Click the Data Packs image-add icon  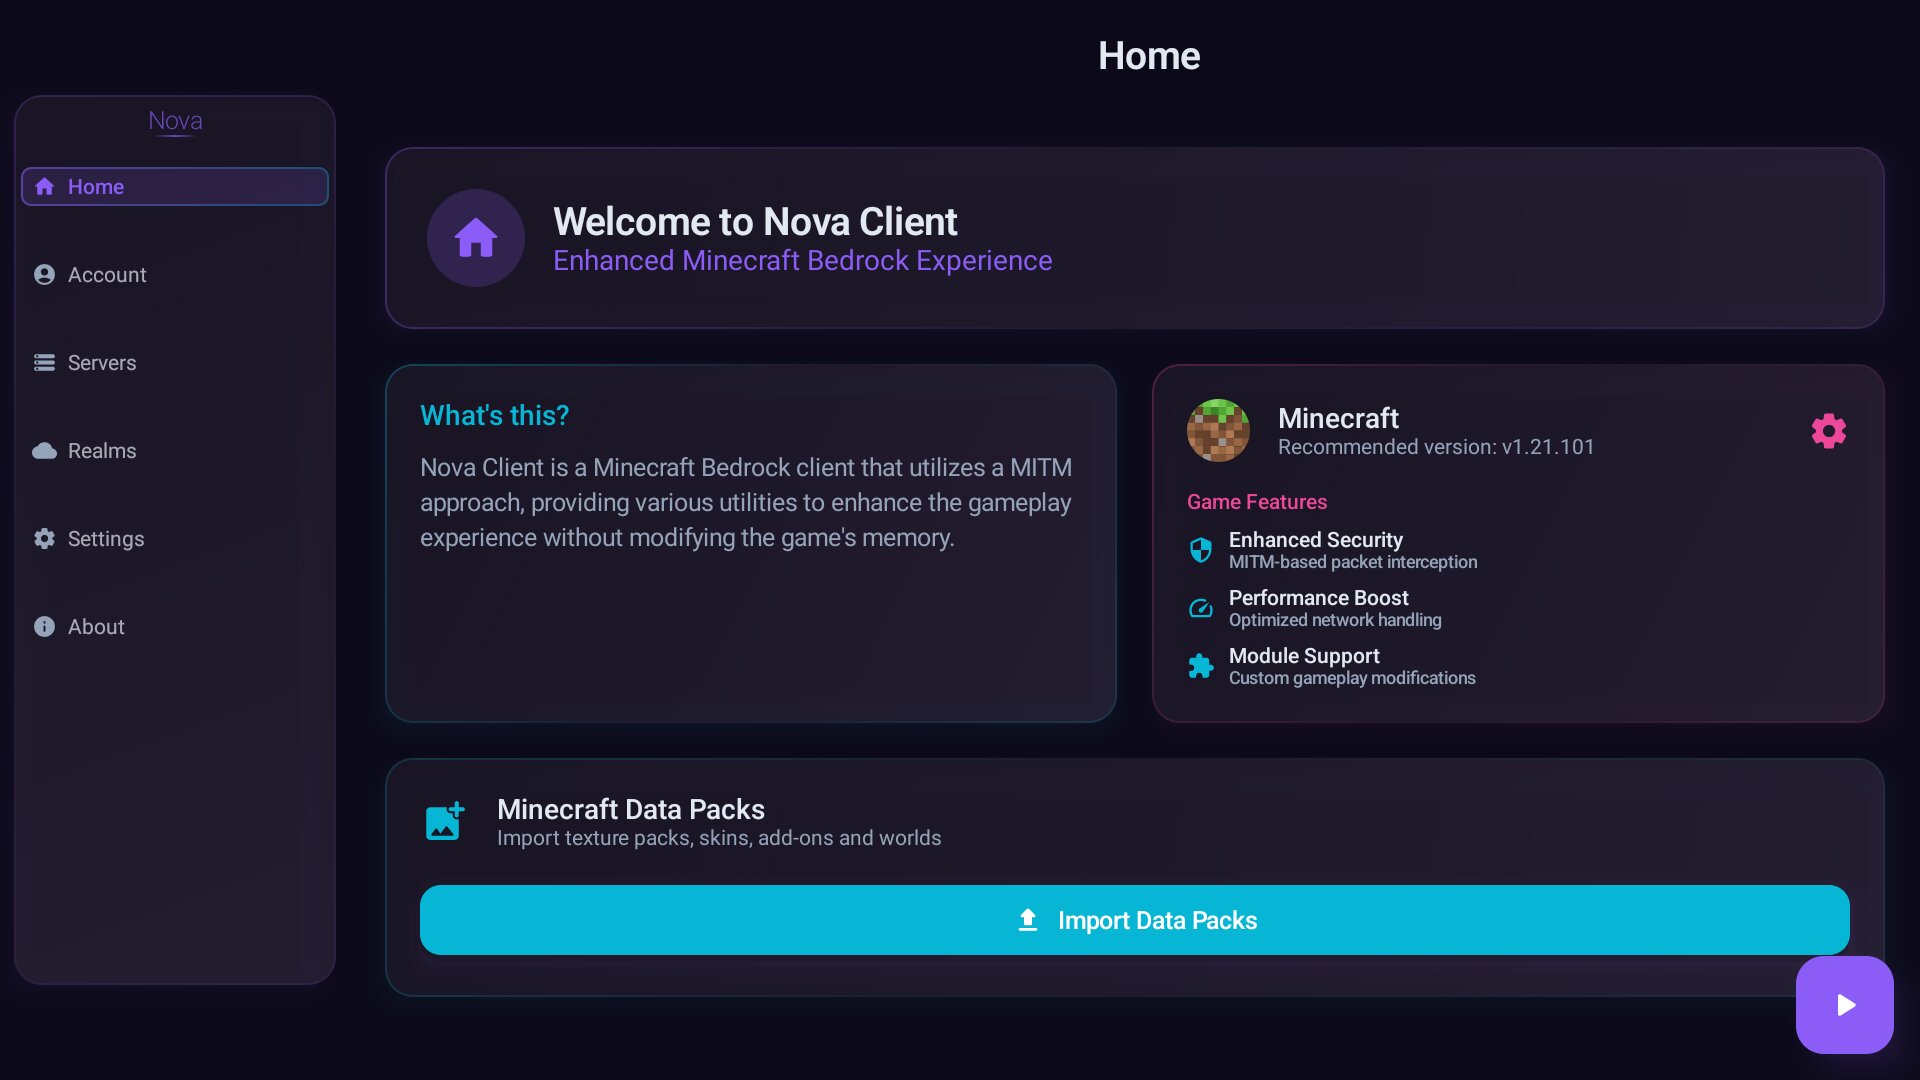click(x=444, y=821)
